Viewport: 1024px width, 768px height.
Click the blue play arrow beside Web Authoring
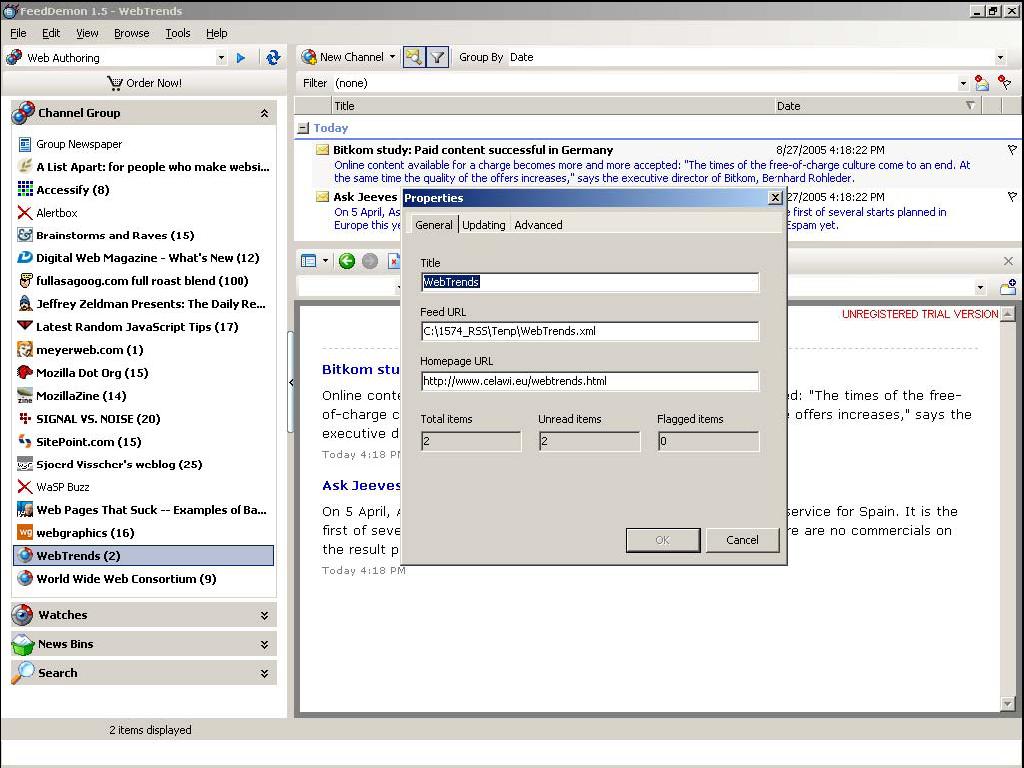[241, 57]
